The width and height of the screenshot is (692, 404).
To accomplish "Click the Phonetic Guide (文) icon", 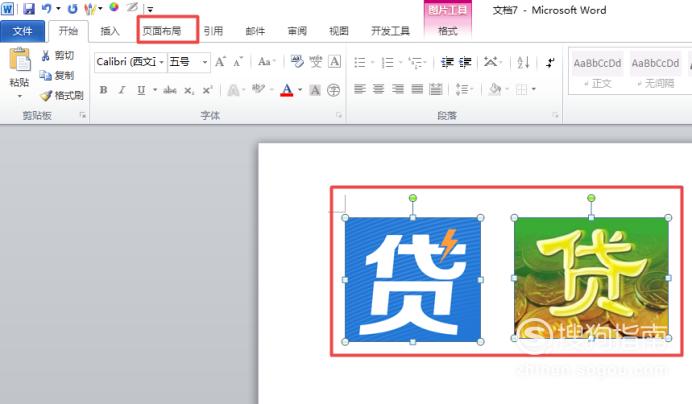I will [316, 62].
